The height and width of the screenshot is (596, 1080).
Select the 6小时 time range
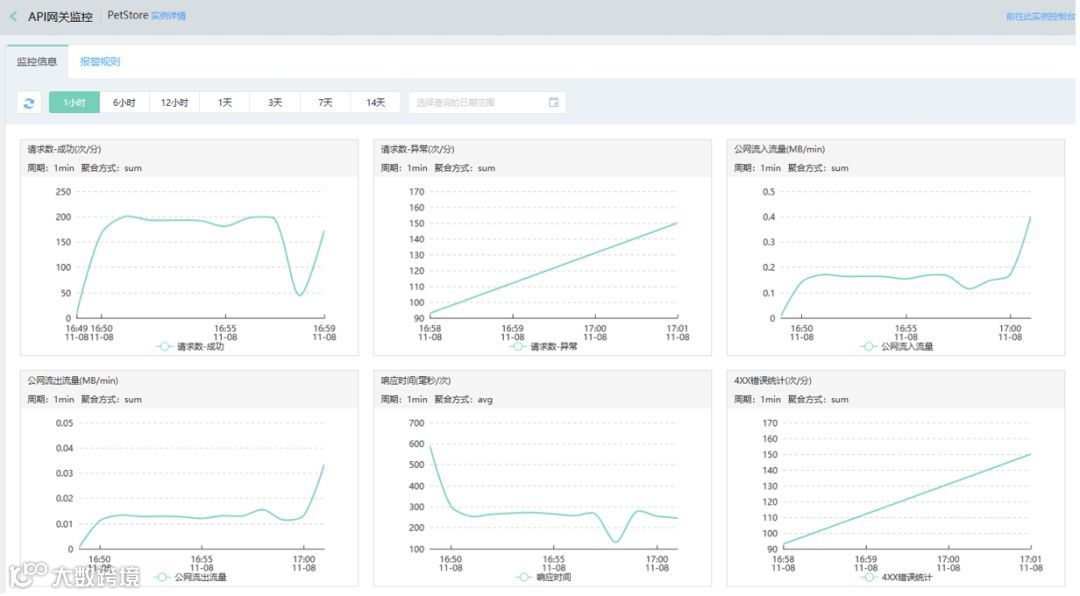124,103
